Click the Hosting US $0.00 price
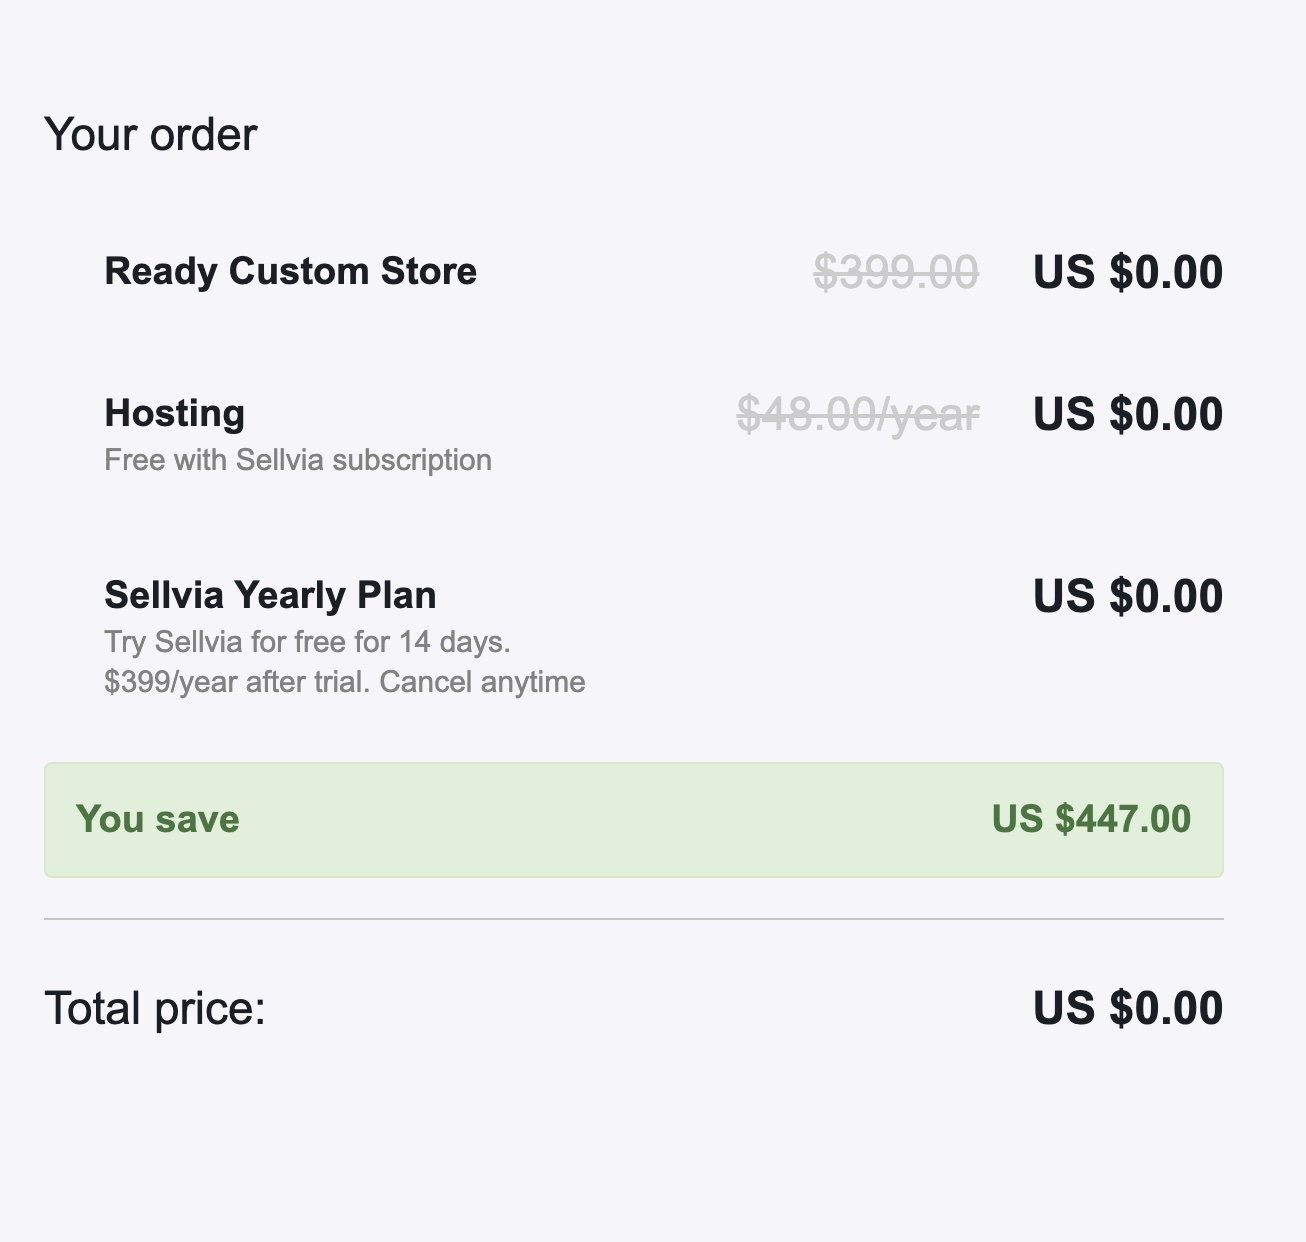This screenshot has height=1242, width=1306. pyautogui.click(x=1127, y=414)
